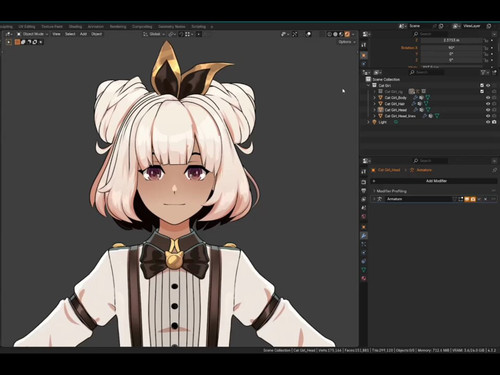This screenshot has width=500, height=375.
Task: Expand Cat Girl_Head_lines in outliner
Action: [x=375, y=116]
